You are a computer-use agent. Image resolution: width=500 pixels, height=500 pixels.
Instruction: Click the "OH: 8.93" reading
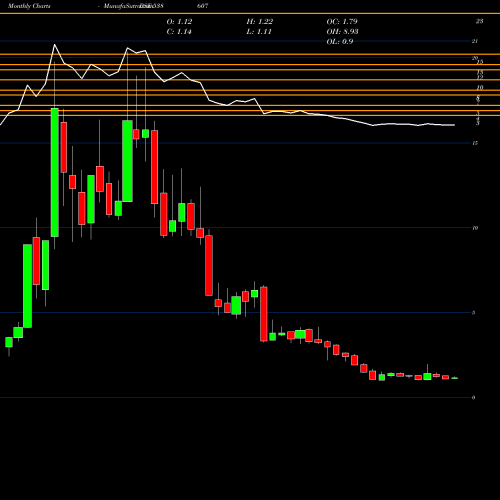[x=342, y=32]
